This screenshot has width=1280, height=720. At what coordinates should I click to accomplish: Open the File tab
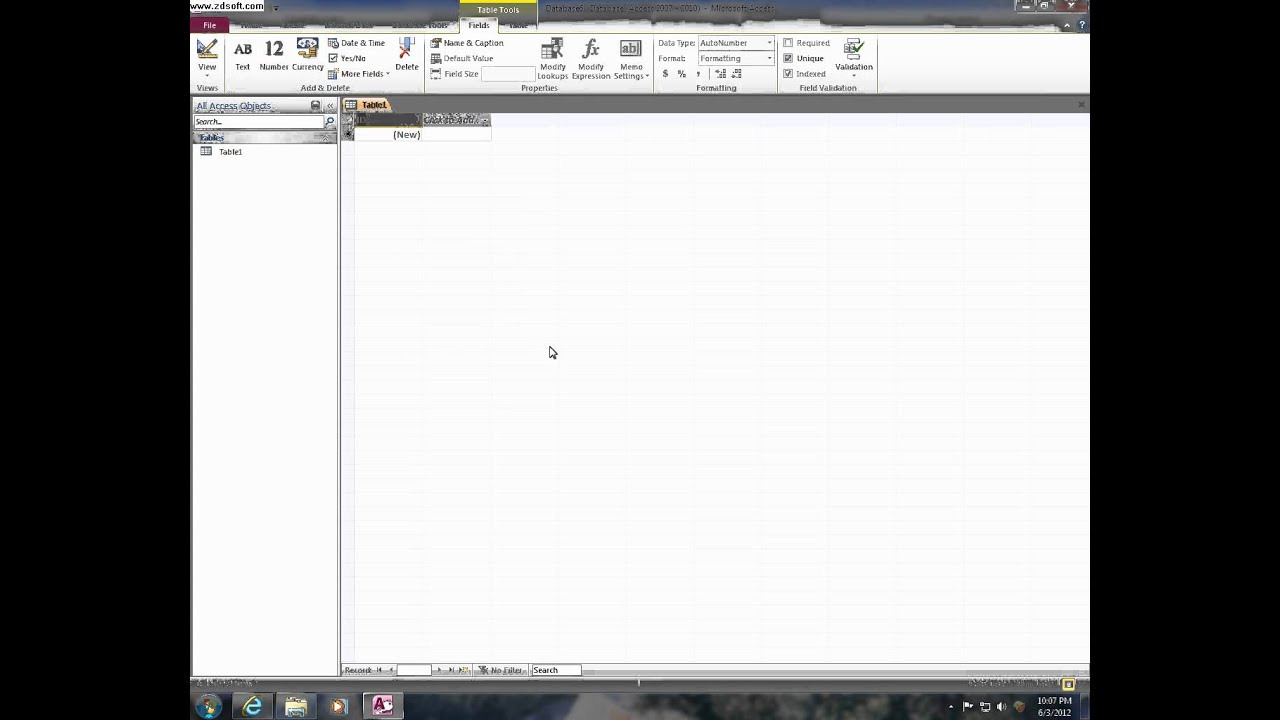point(209,25)
